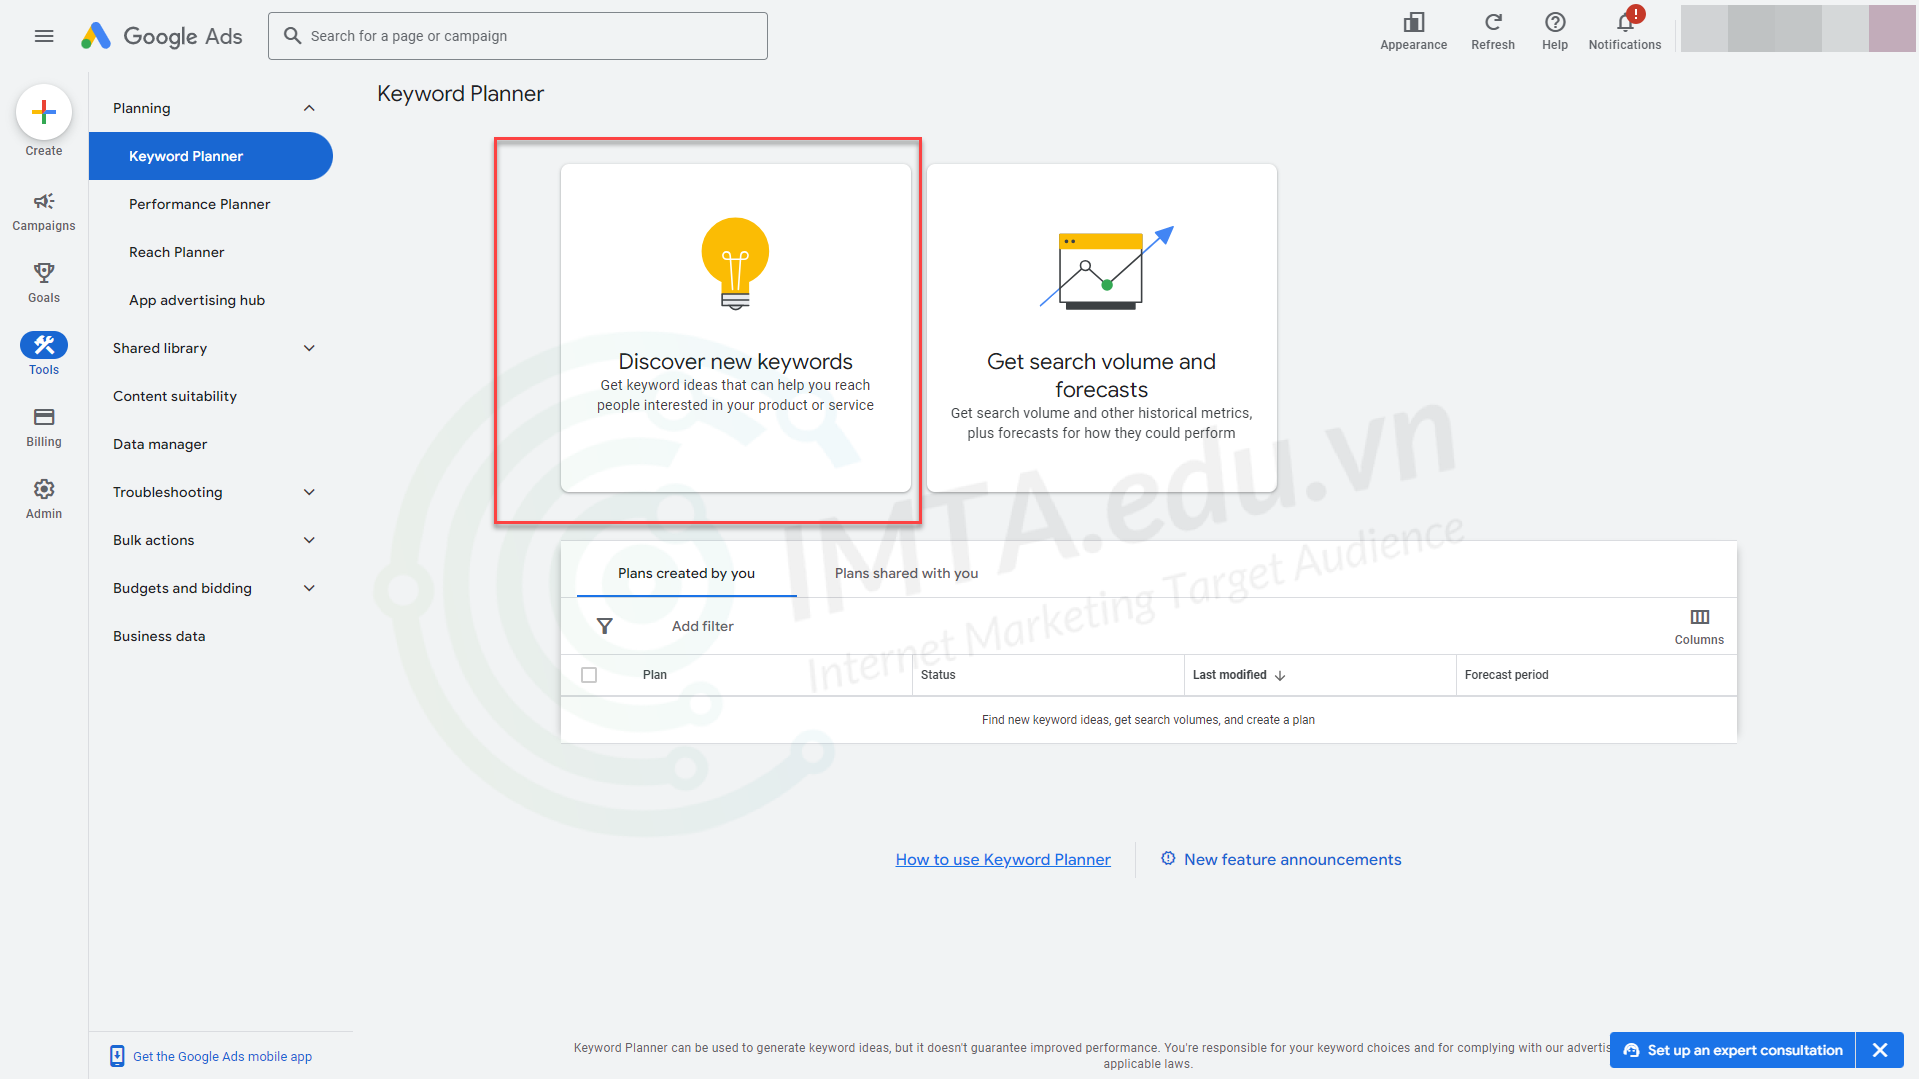Open New feature announcements
Viewport: 1919px width, 1079px height.
(1281, 859)
